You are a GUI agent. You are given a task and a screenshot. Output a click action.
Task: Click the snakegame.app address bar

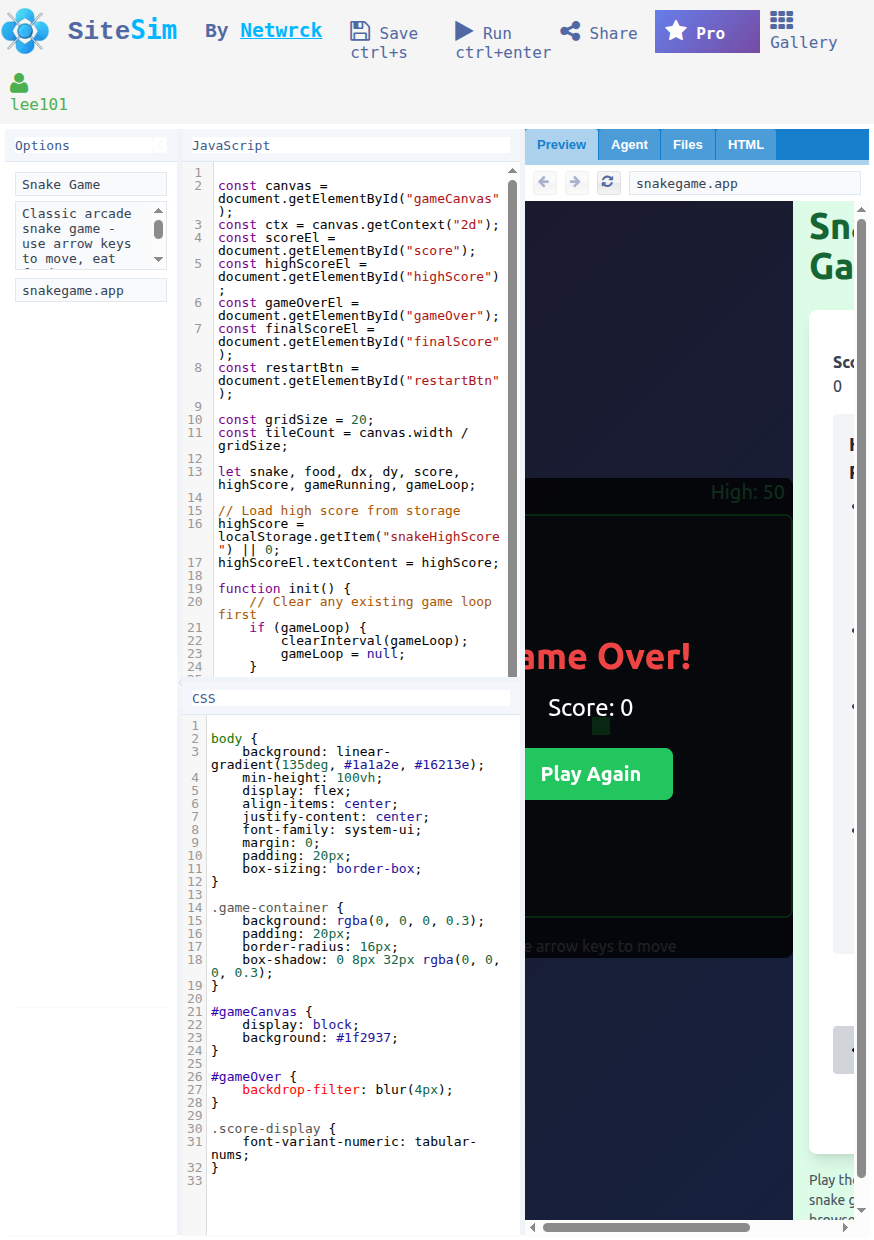point(745,183)
